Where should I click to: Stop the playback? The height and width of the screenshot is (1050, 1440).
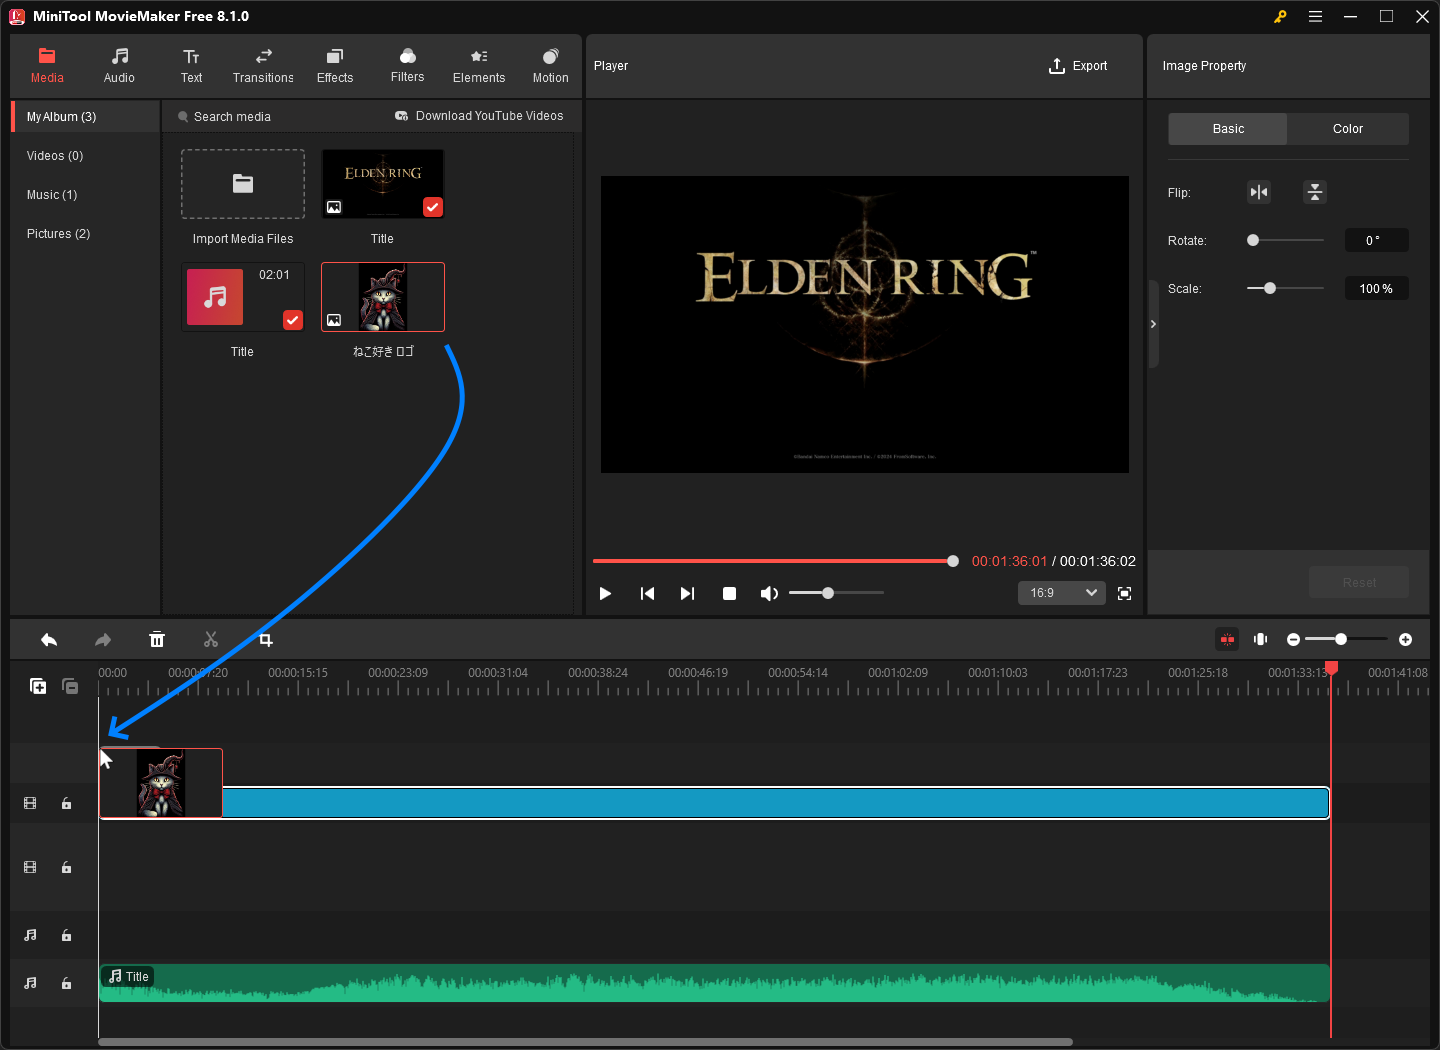pos(729,593)
